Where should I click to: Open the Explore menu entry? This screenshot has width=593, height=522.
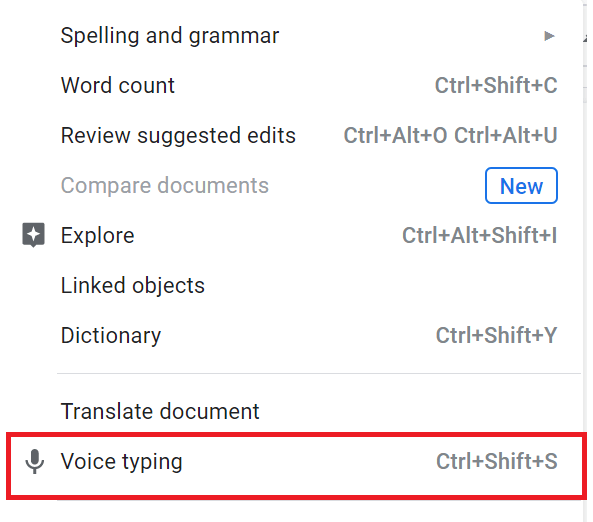pyautogui.click(x=98, y=235)
